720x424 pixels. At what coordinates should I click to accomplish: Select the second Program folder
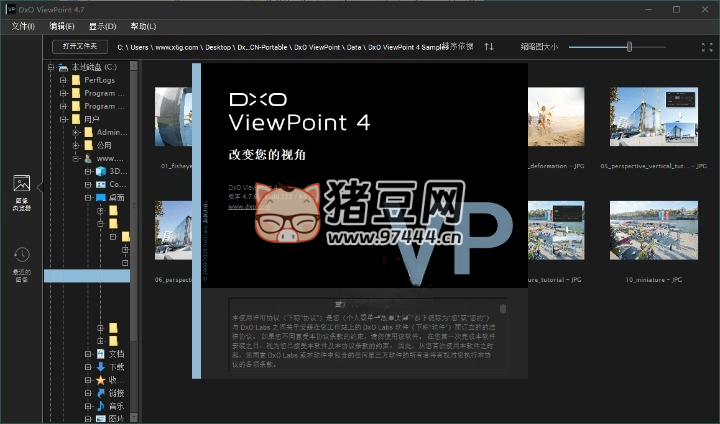pyautogui.click(x=104, y=106)
